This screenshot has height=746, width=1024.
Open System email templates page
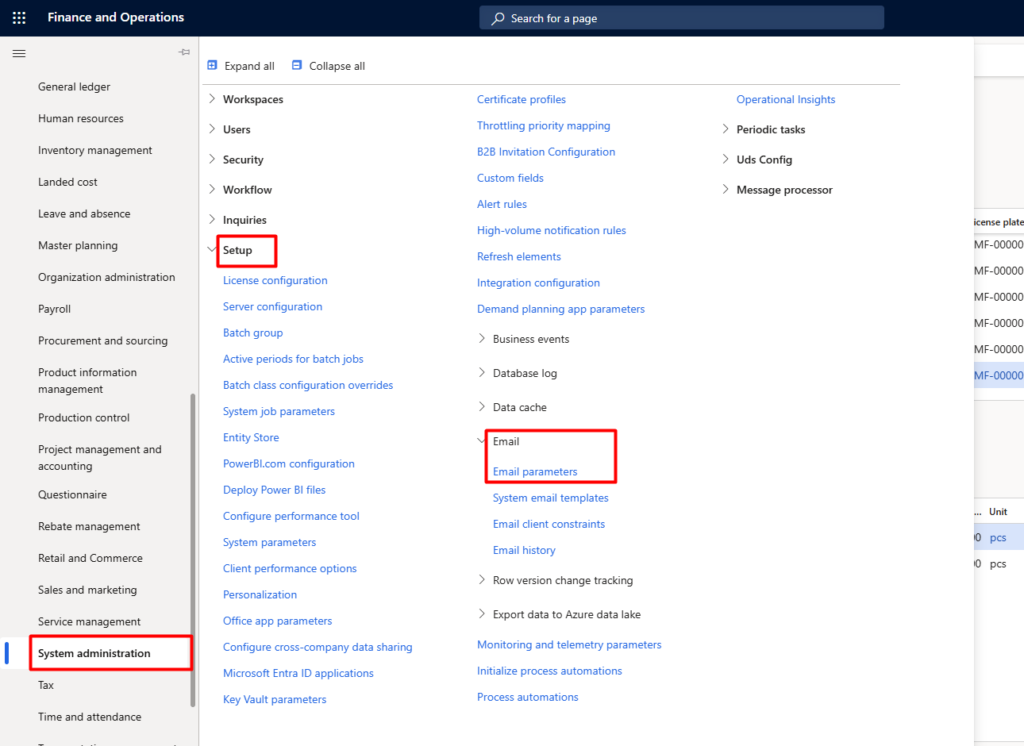tap(550, 498)
